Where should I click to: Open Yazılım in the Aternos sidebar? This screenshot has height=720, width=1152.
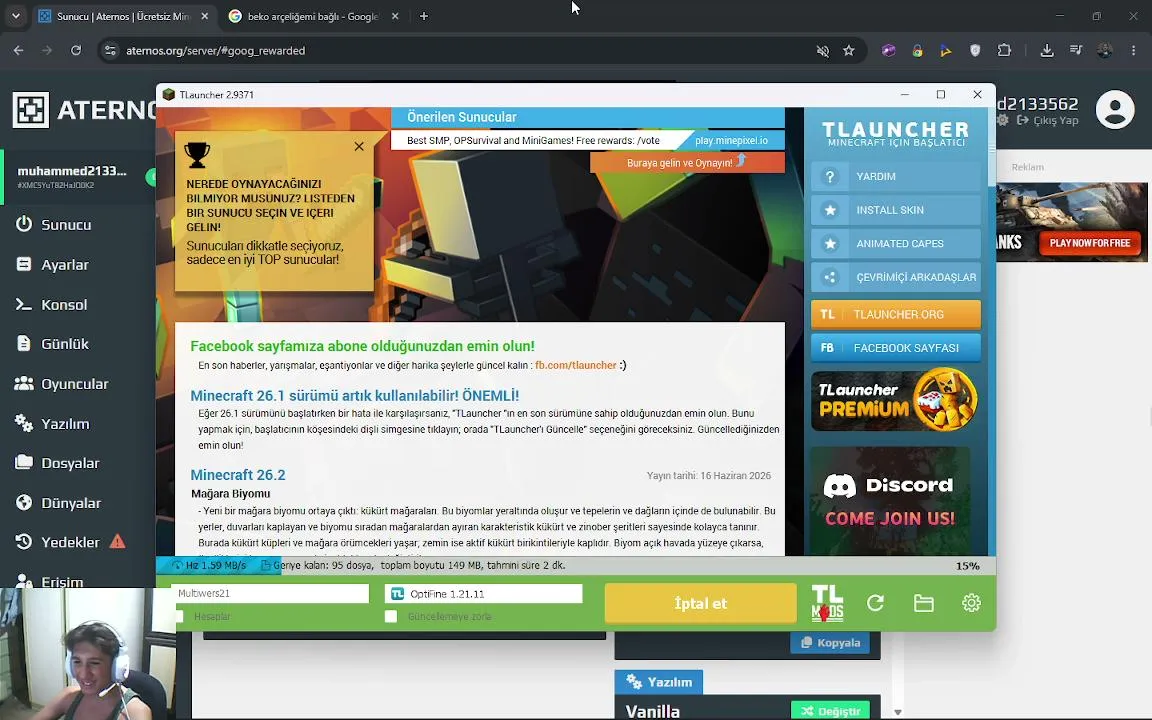coord(65,423)
